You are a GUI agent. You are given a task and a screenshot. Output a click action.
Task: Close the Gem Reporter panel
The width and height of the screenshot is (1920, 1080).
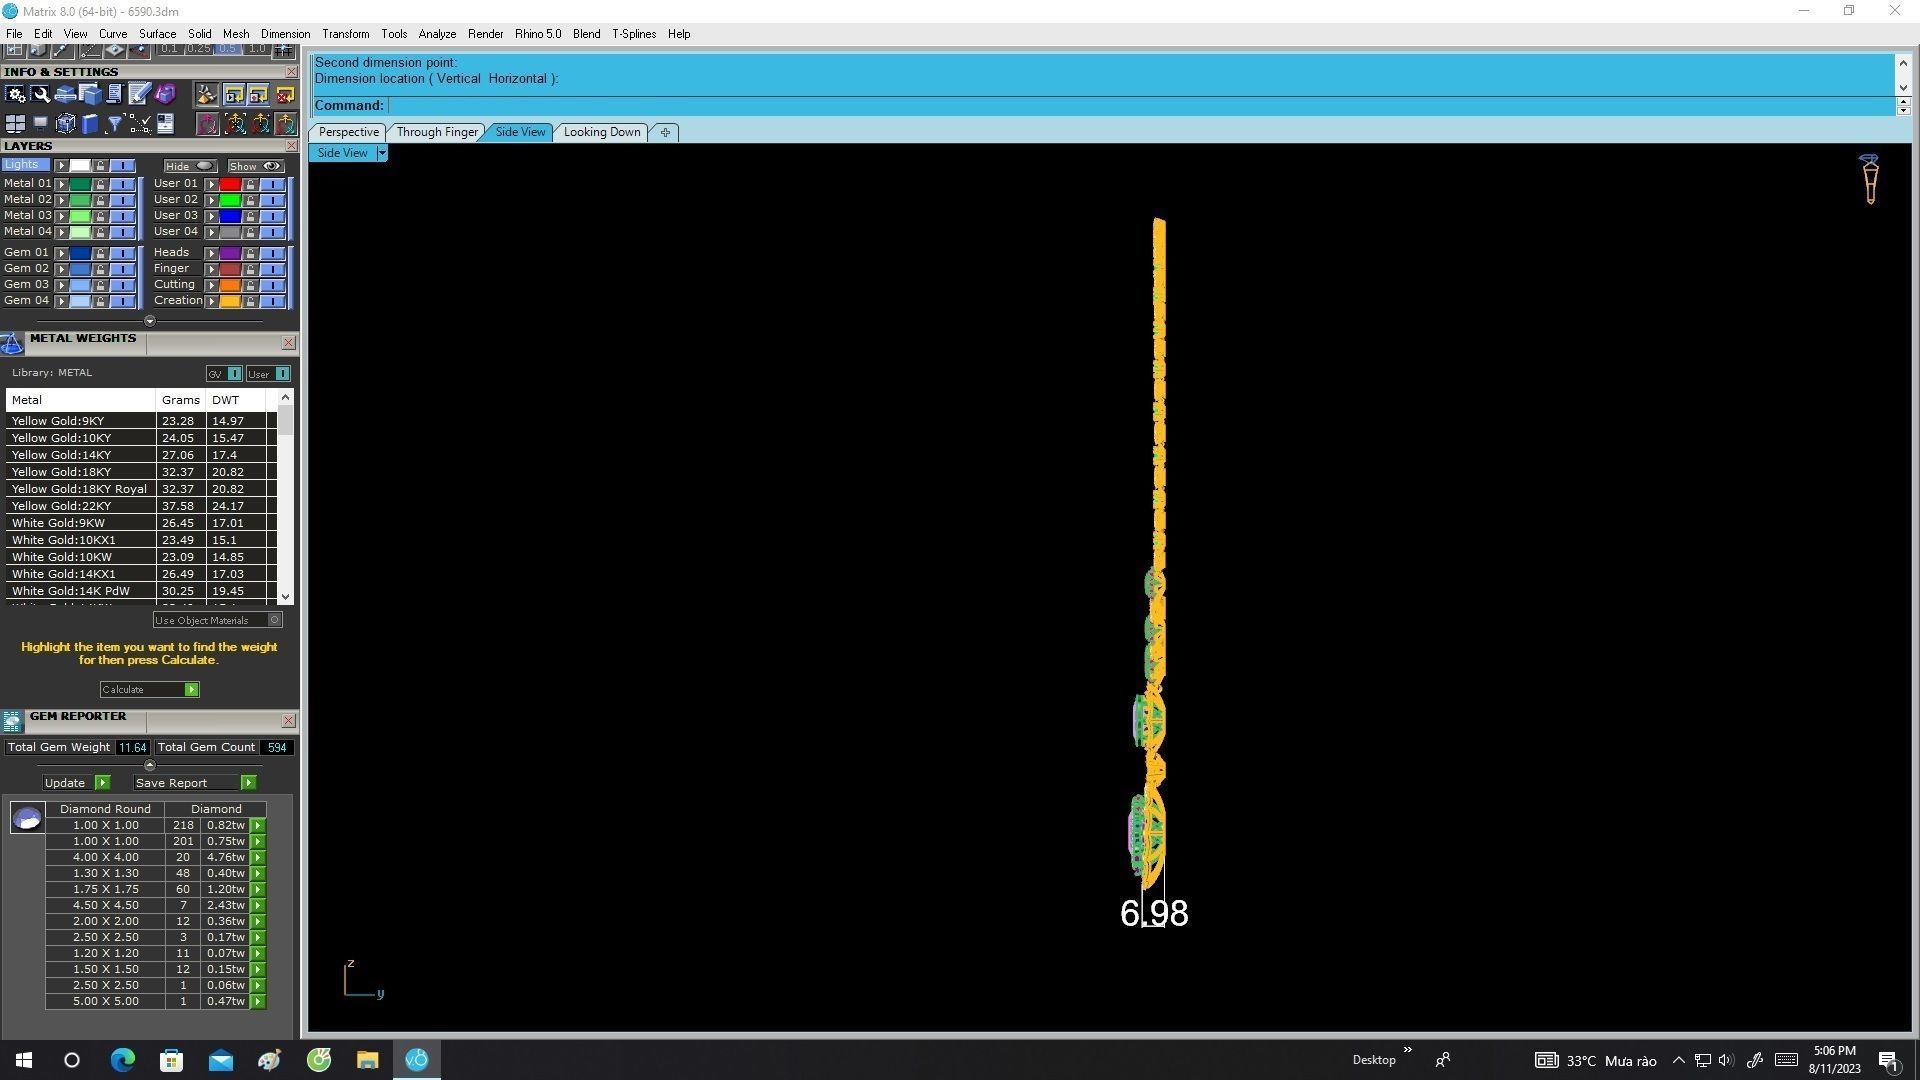(x=288, y=721)
